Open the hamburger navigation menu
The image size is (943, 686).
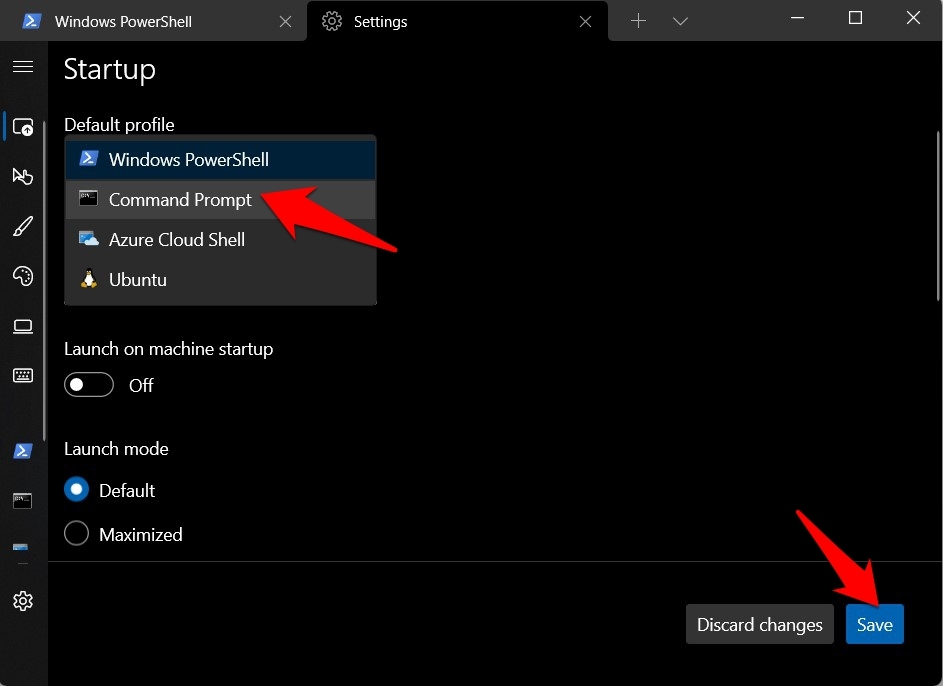[23, 66]
